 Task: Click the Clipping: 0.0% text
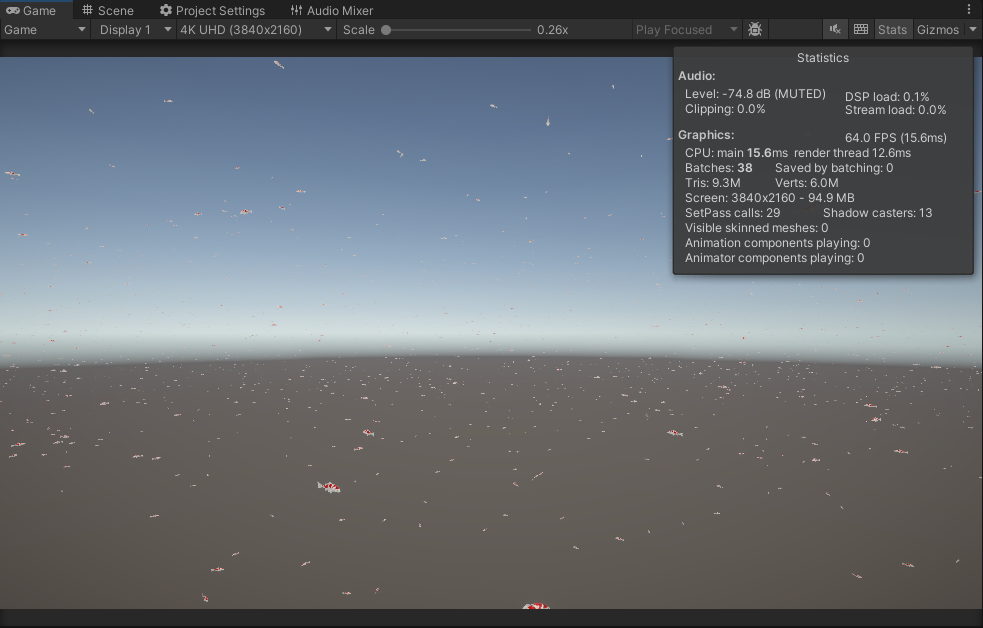click(725, 109)
